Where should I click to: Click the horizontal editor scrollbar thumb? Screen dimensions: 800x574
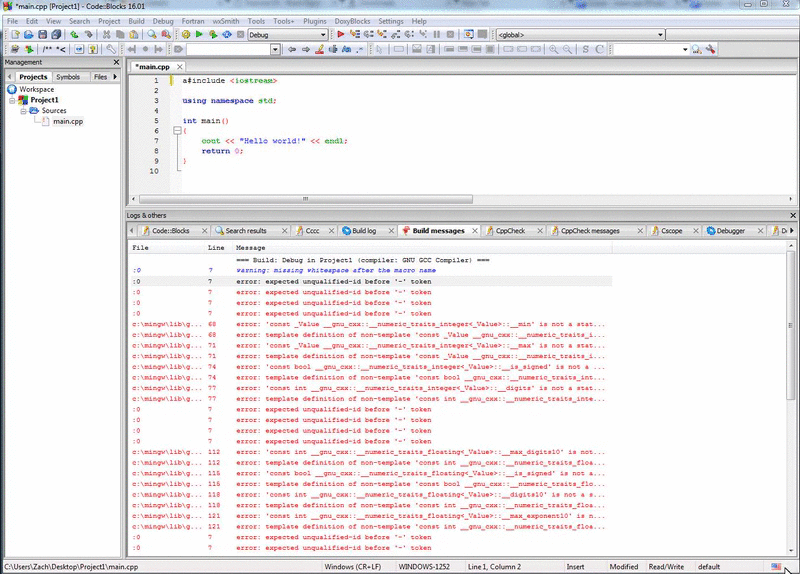(306, 199)
